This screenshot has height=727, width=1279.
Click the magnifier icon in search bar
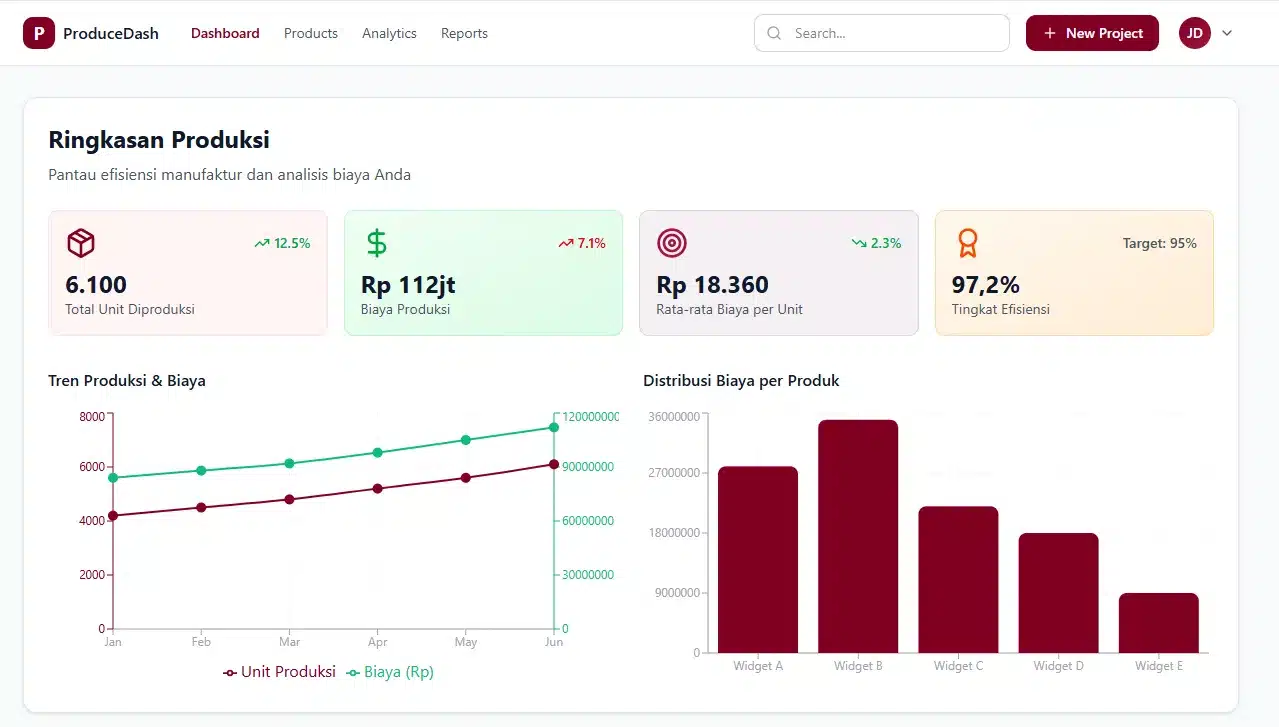point(774,33)
